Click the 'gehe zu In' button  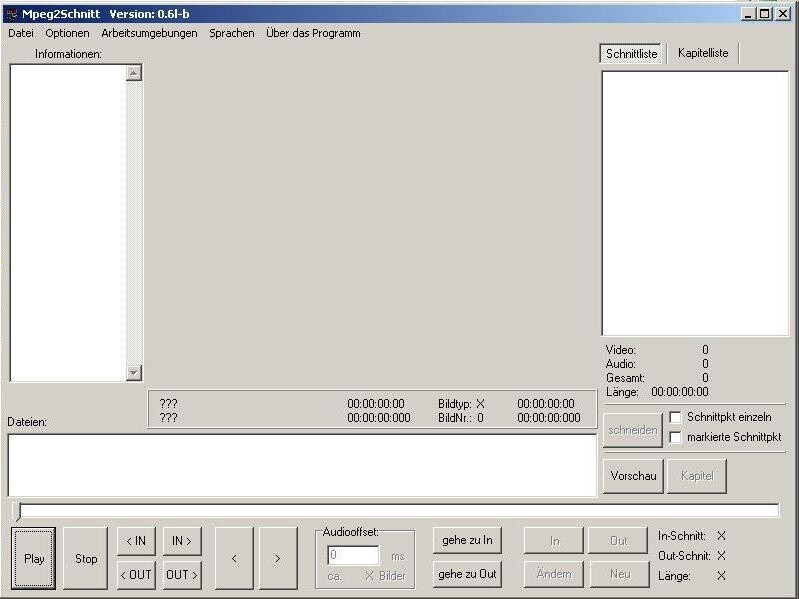coord(467,540)
